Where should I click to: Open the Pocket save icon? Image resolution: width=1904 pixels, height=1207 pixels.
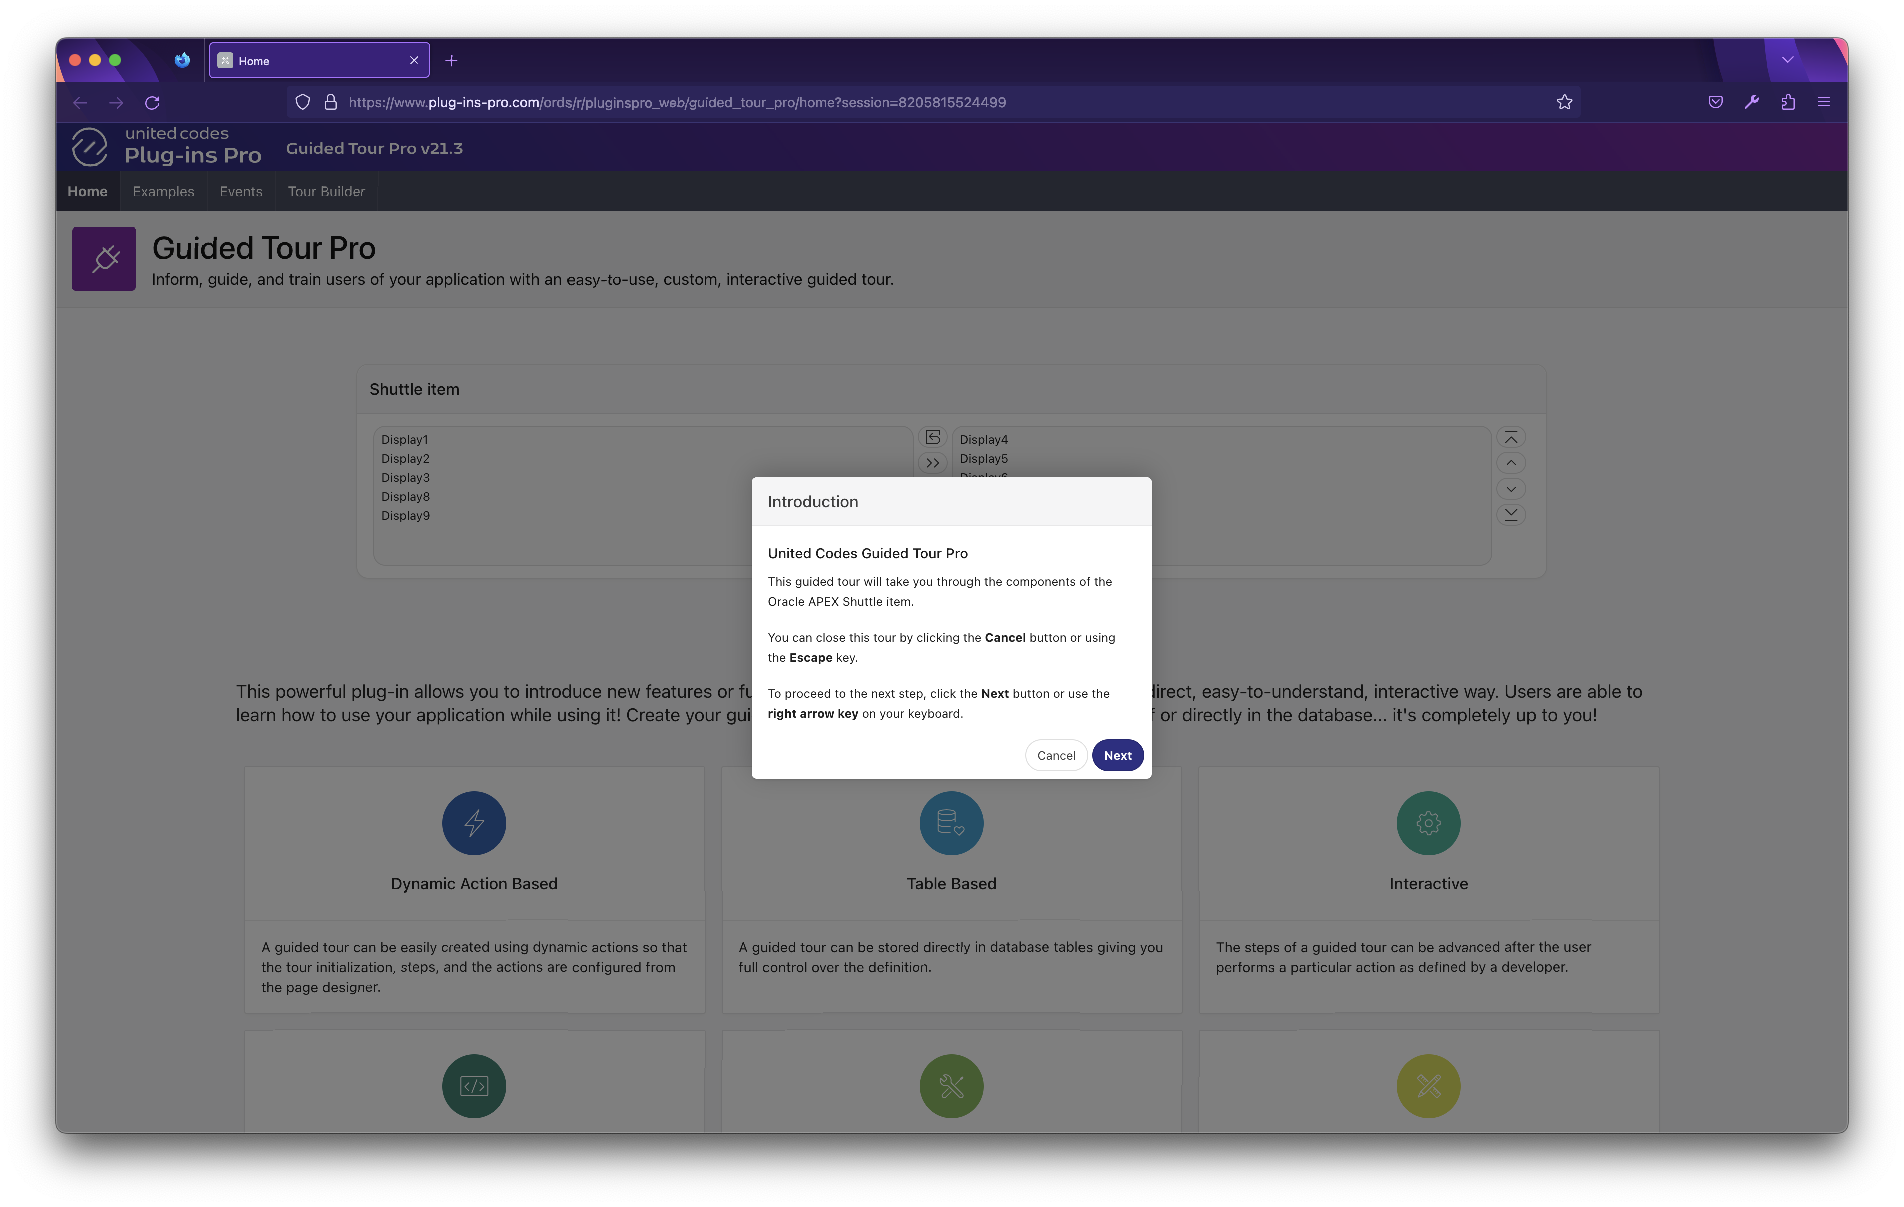1715,102
